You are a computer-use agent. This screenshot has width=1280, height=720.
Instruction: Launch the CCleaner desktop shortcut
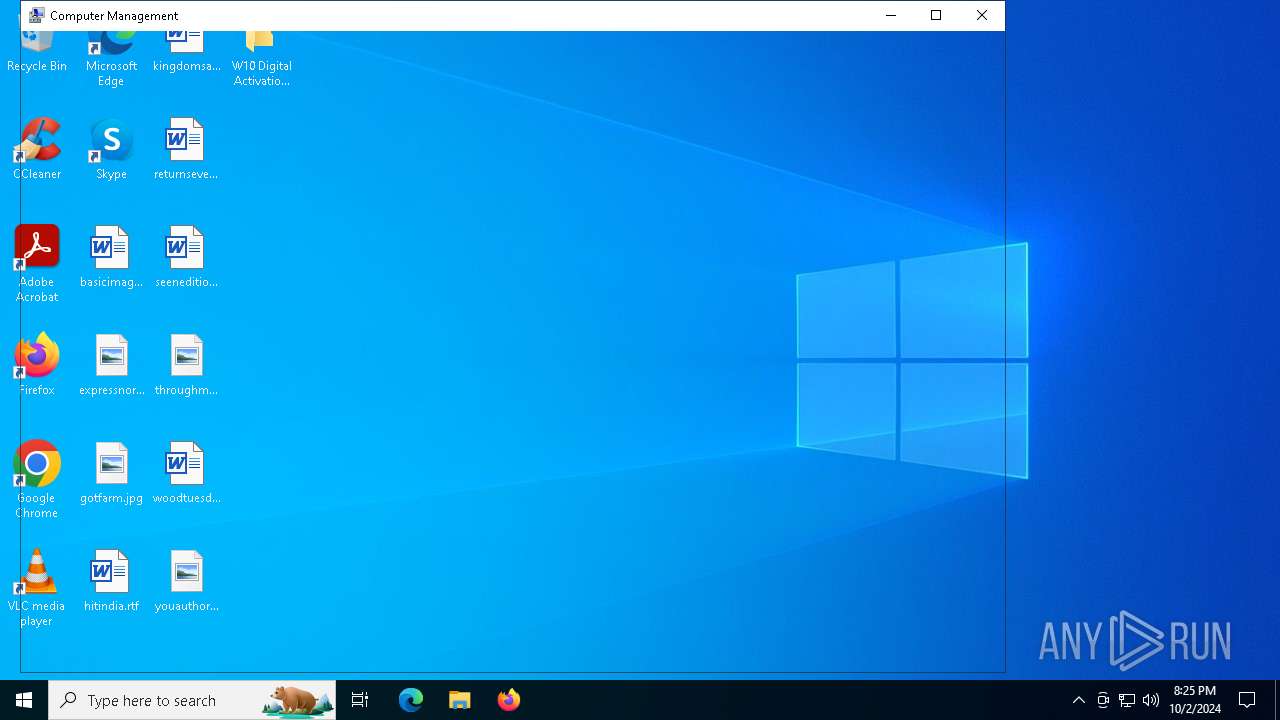coord(37,149)
